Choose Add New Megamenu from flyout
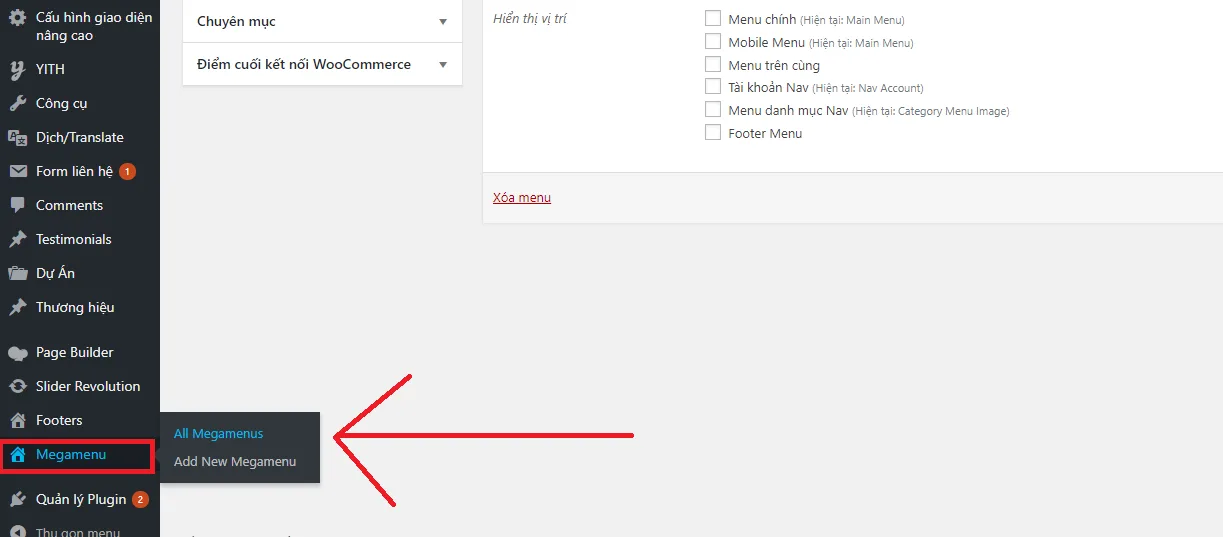Screen dimensions: 1223x537 pyautogui.click(x=235, y=461)
